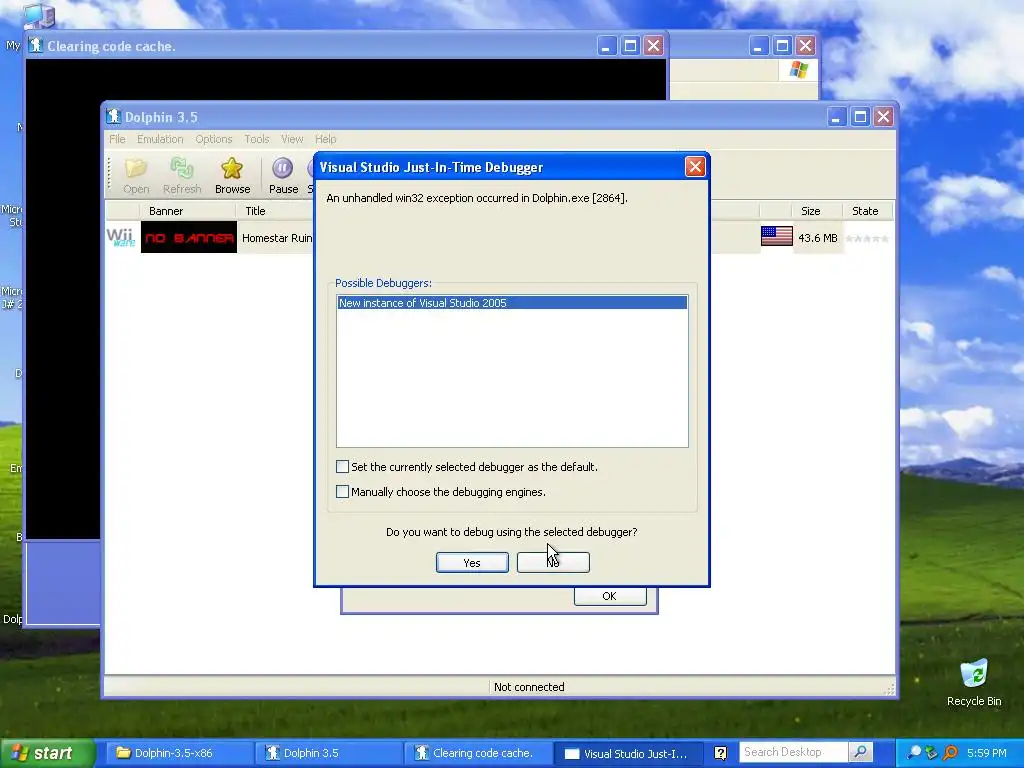Click the State column header
The width and height of the screenshot is (1024, 768).
[866, 211]
